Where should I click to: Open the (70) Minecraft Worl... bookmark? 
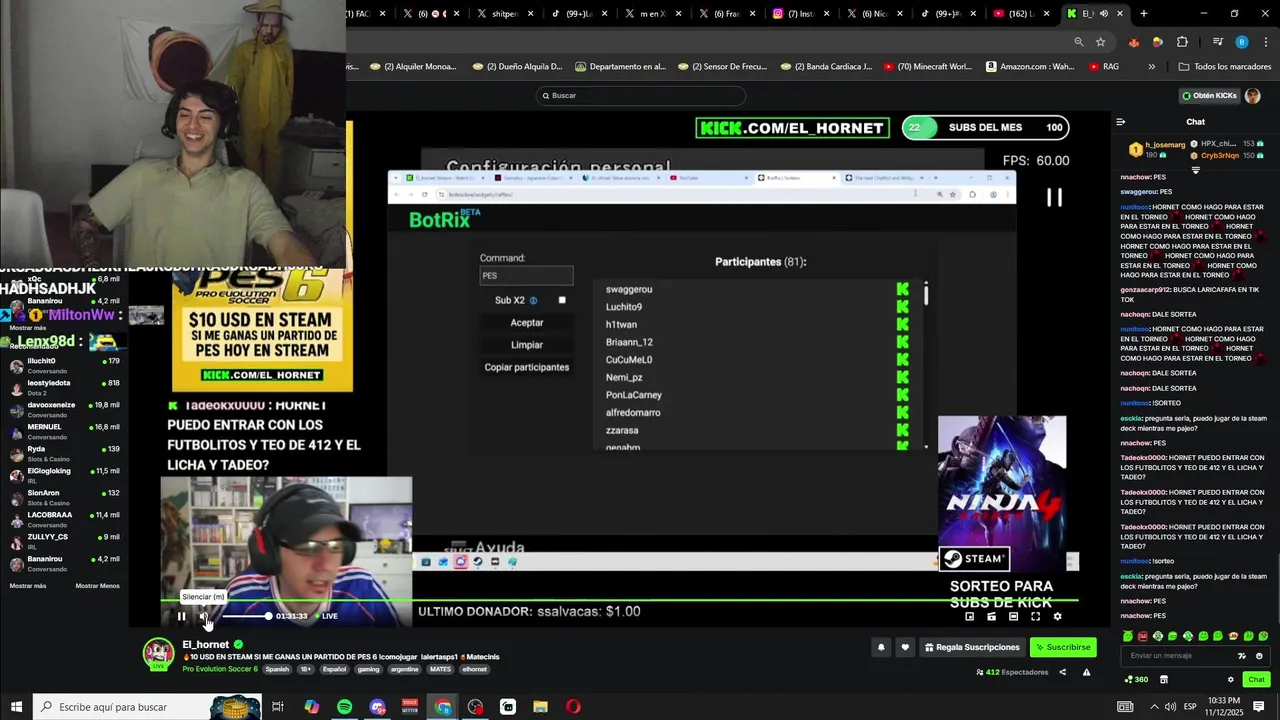(x=927, y=67)
